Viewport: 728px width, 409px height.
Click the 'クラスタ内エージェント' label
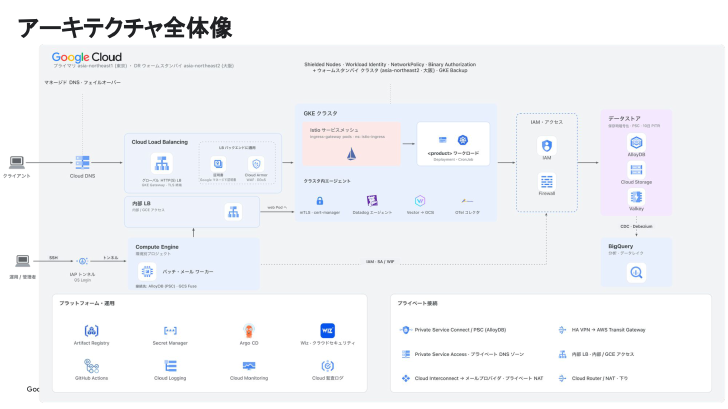click(327, 181)
